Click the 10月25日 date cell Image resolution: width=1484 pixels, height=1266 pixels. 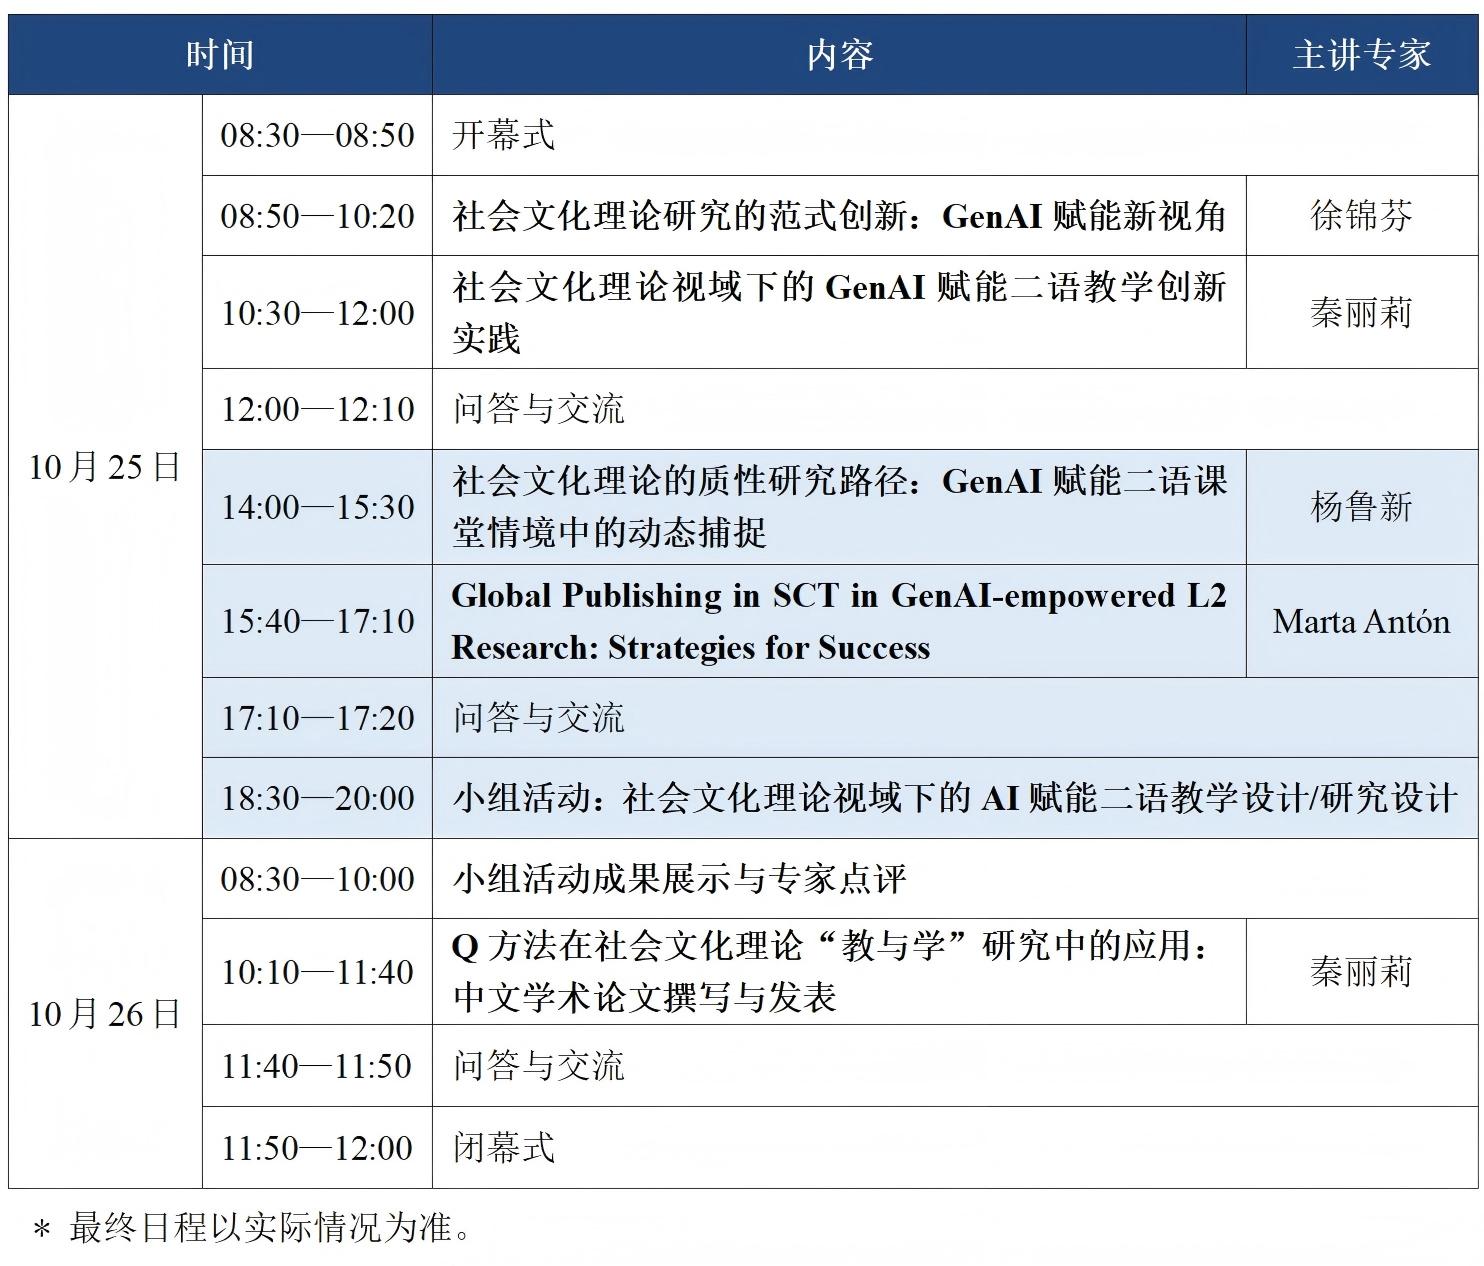click(x=105, y=467)
